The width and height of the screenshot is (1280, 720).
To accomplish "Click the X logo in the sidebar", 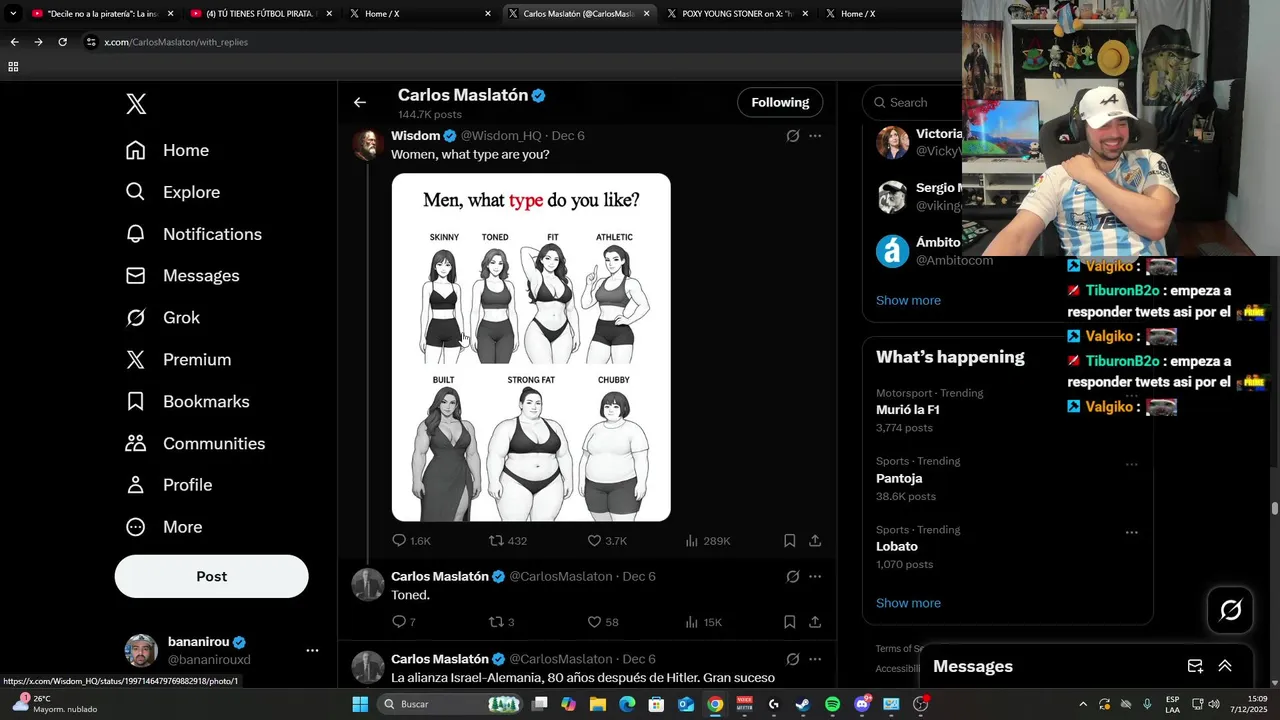I will 136,104.
